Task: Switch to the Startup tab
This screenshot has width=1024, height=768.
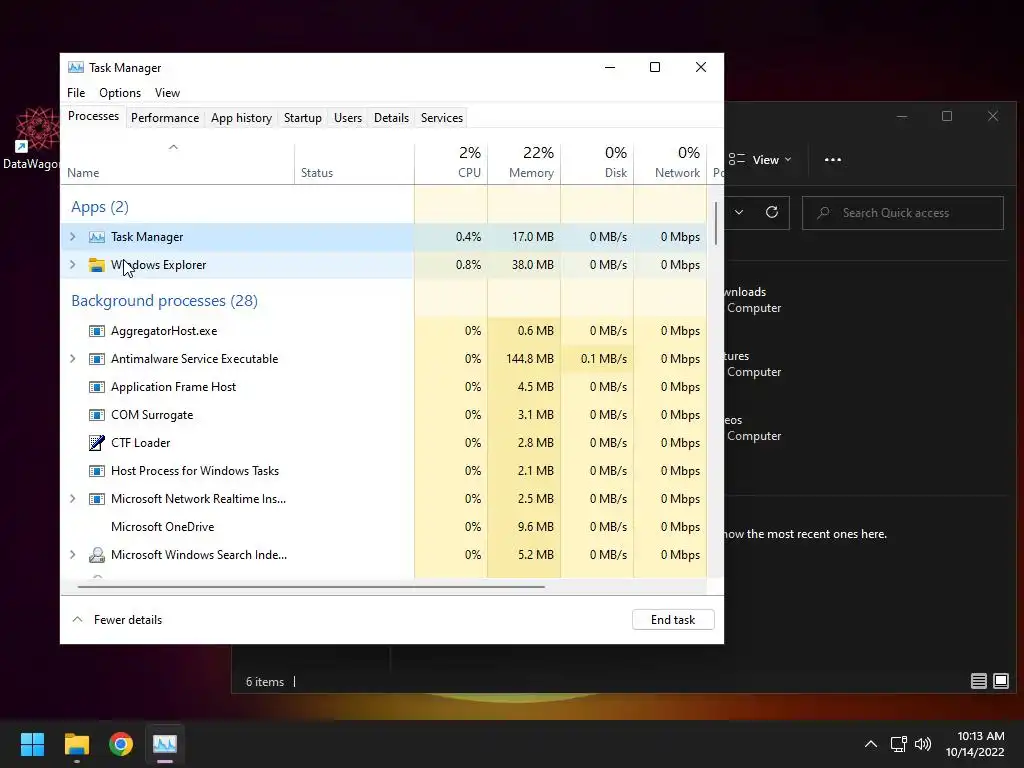Action: tap(302, 118)
